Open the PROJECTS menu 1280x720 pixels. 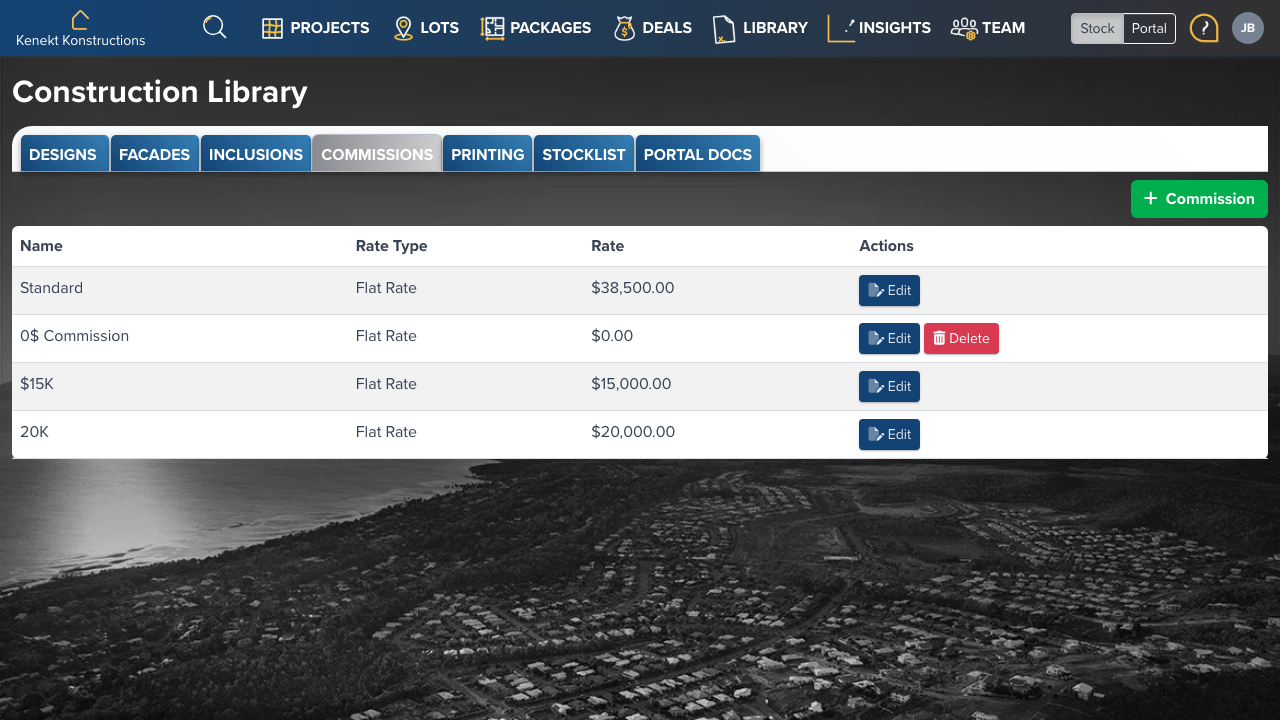point(330,28)
